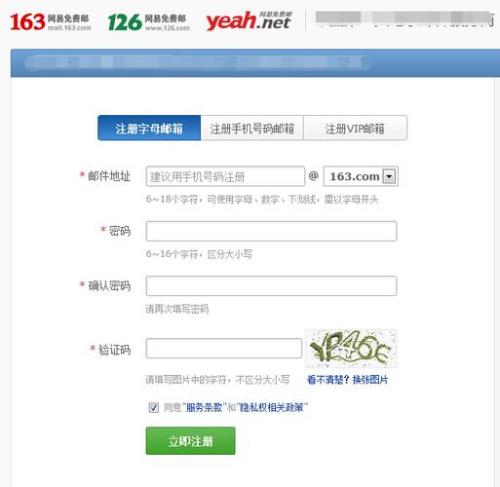
Task: Switch to 注册VIP邮箱 tab
Action: click(355, 128)
